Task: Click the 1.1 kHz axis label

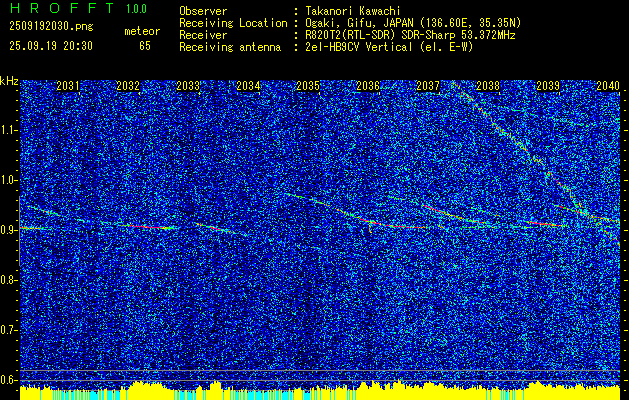Action: pyautogui.click(x=7, y=130)
